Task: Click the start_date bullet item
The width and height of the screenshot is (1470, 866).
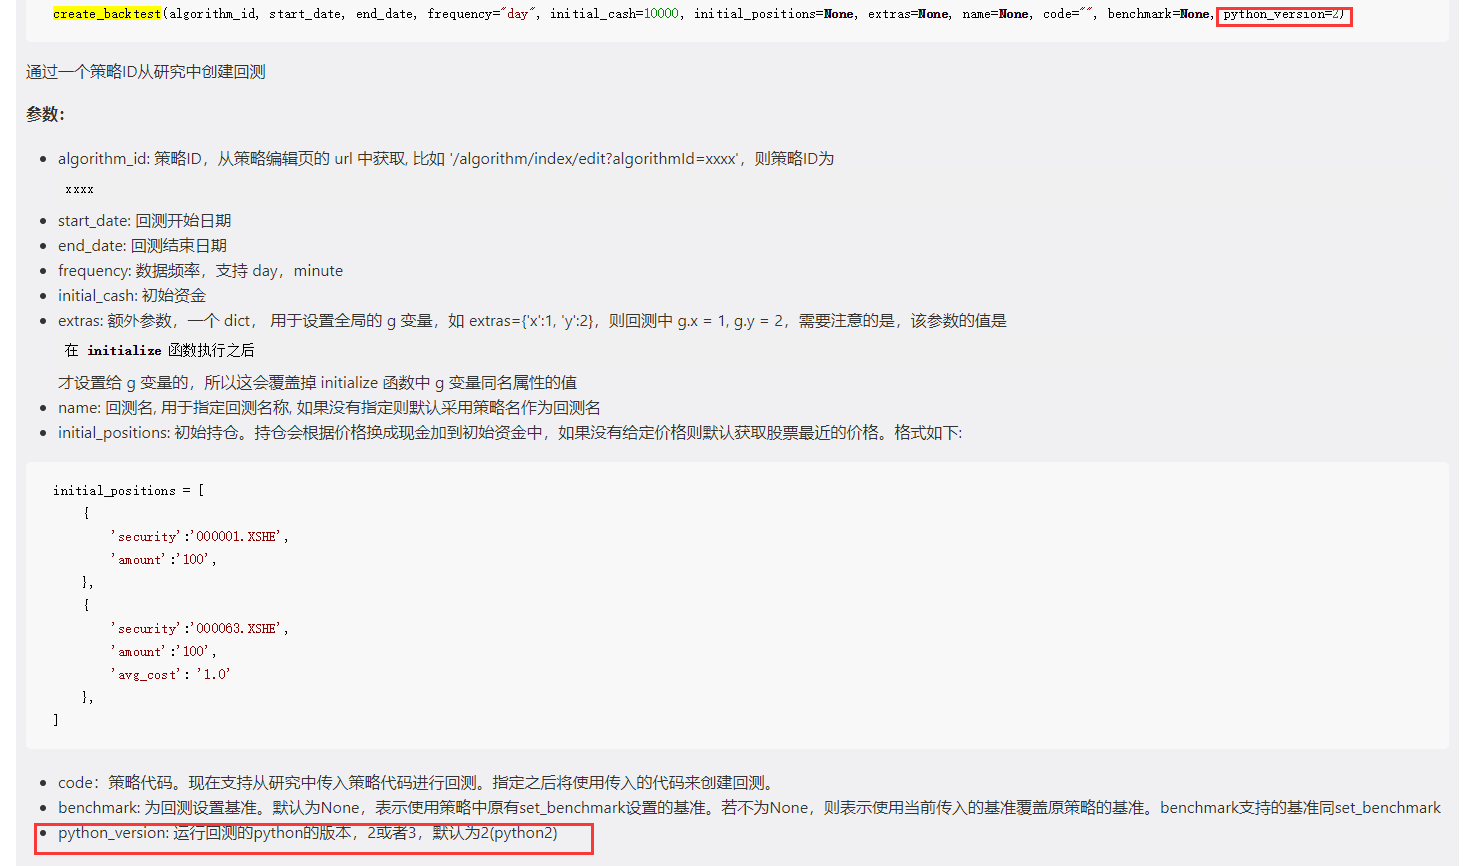Action: click(x=144, y=221)
